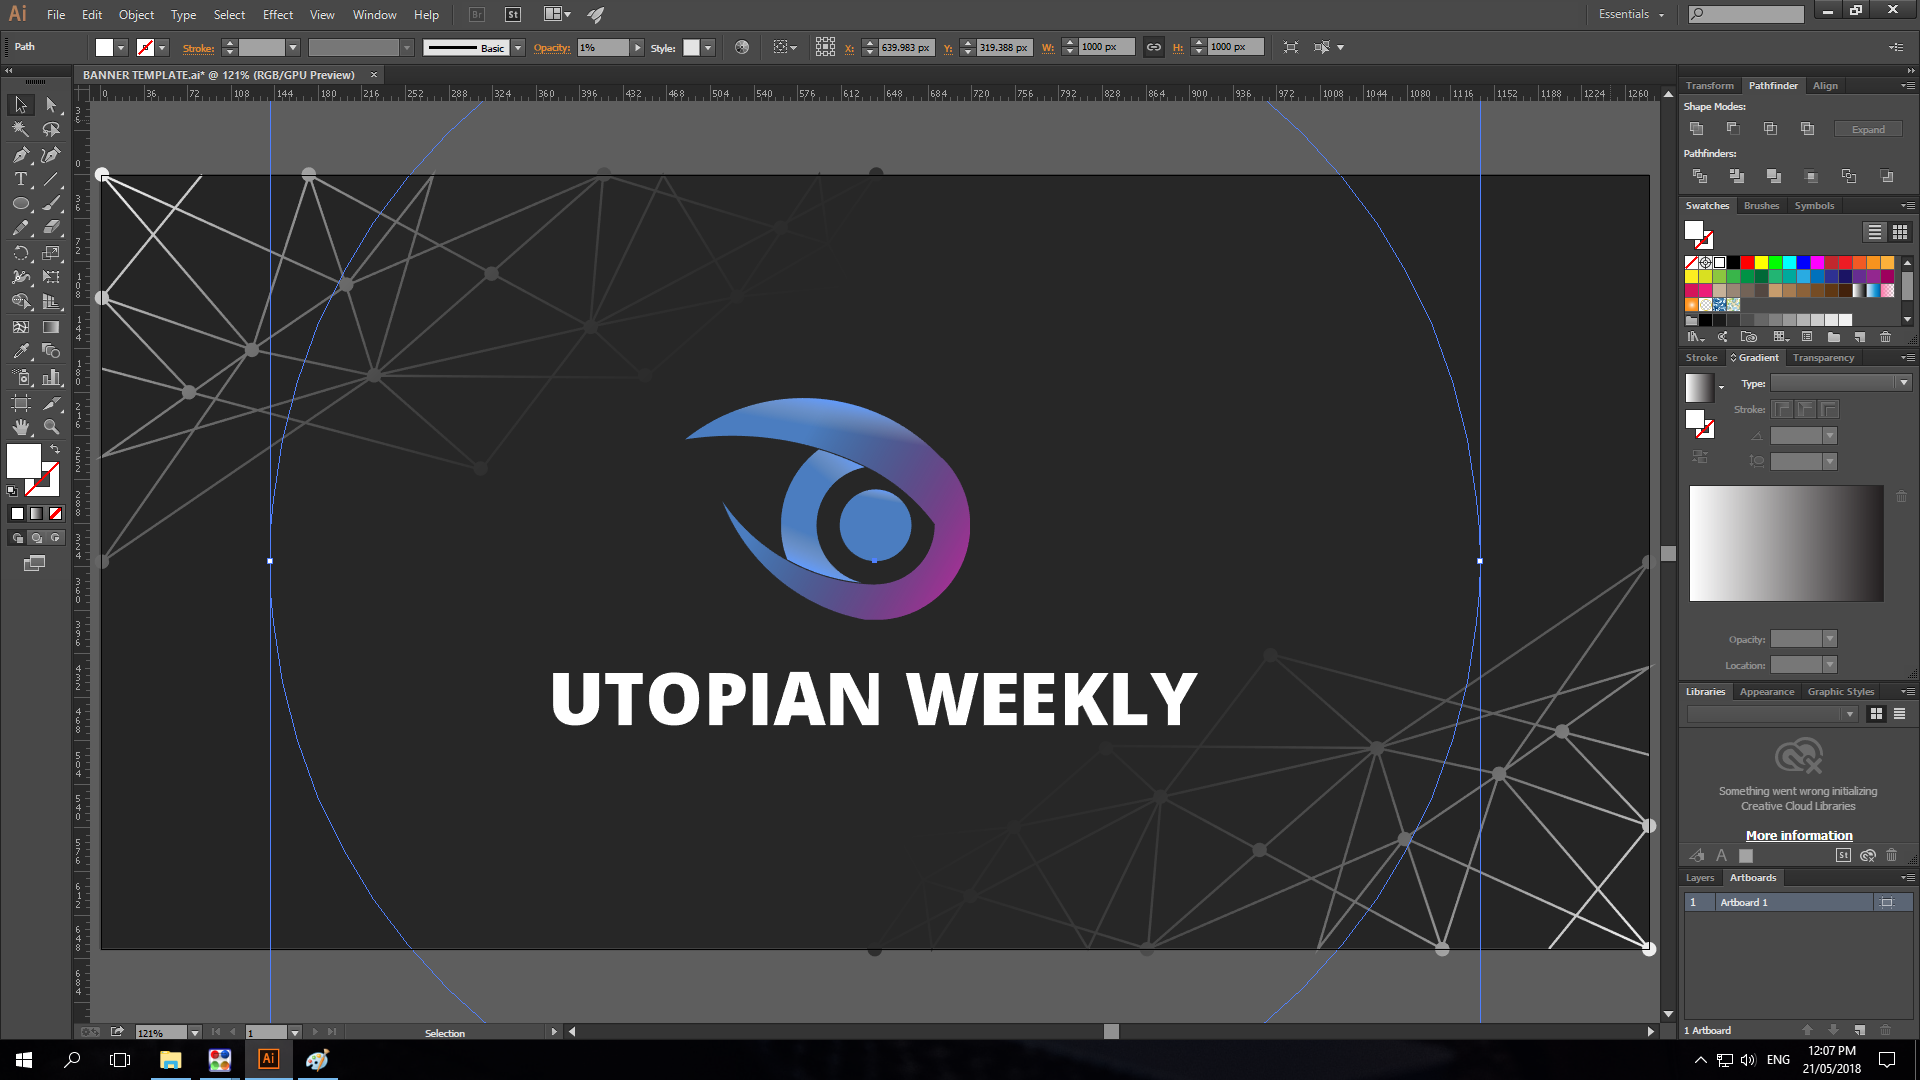1920x1080 pixels.
Task: Select the Lasso tool
Action: click(x=51, y=129)
